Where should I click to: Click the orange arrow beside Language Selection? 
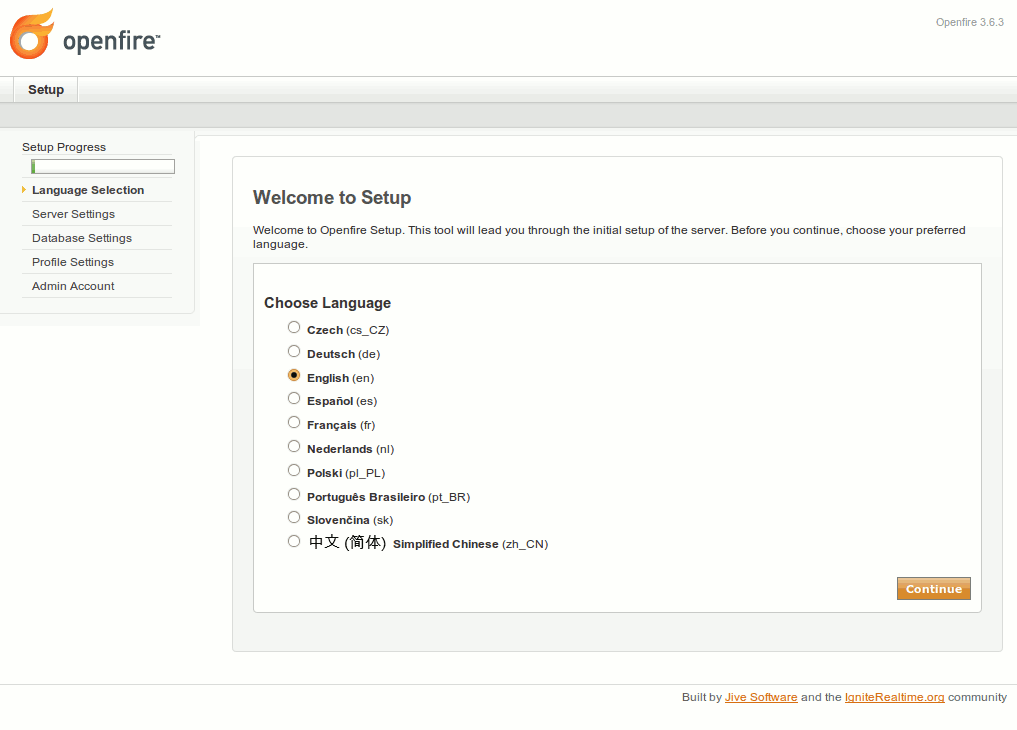pyautogui.click(x=23, y=190)
